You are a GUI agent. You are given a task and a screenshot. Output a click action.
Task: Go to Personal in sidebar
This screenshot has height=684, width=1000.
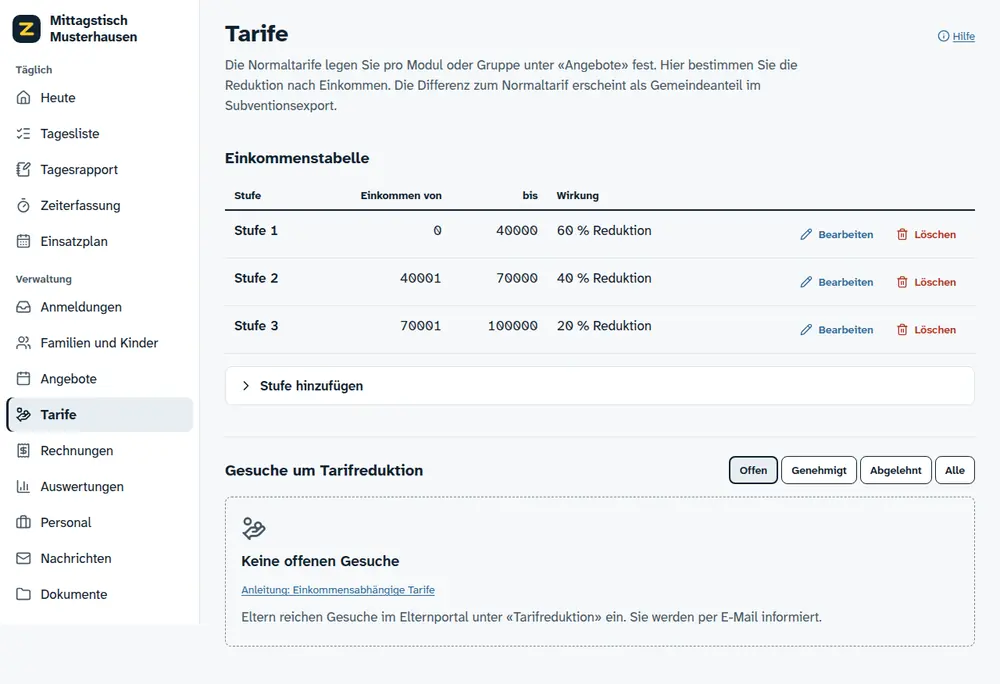click(99, 522)
